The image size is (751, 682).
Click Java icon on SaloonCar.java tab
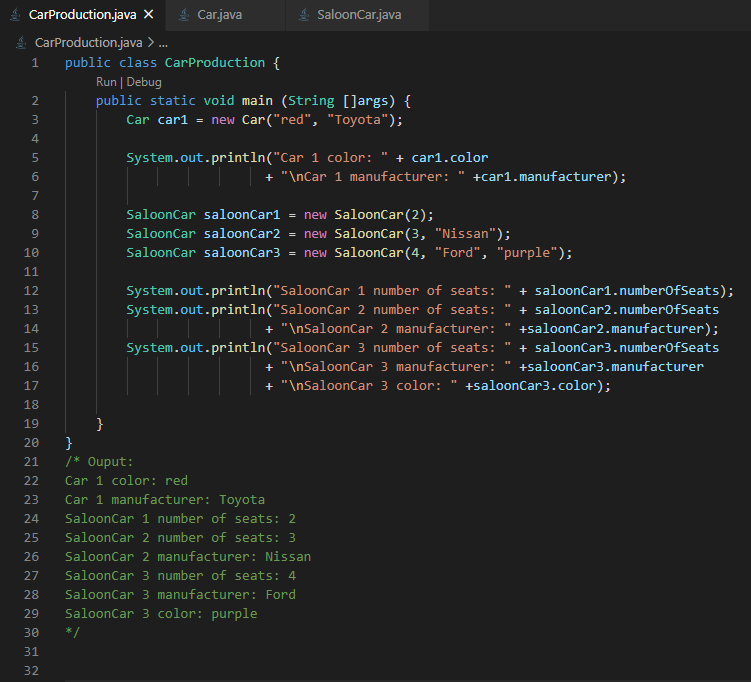[304, 15]
